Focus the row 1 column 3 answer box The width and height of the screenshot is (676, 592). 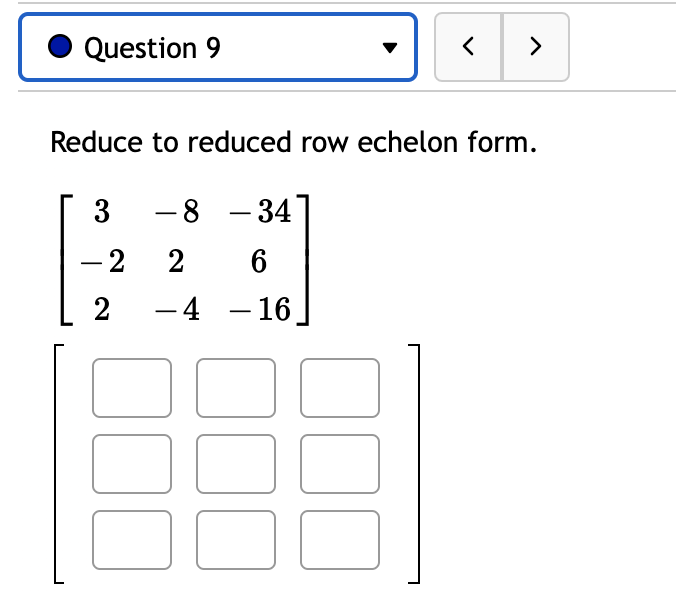click(340, 388)
